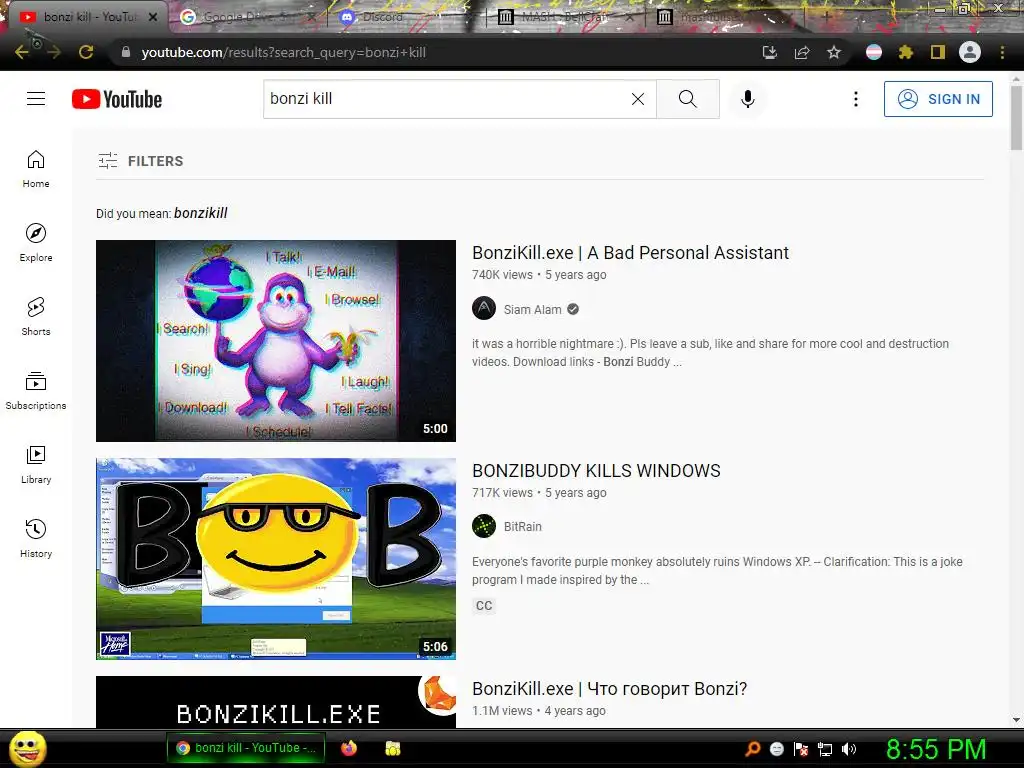1024x768 pixels.
Task: Clear the search box with the X icon
Action: pos(638,99)
